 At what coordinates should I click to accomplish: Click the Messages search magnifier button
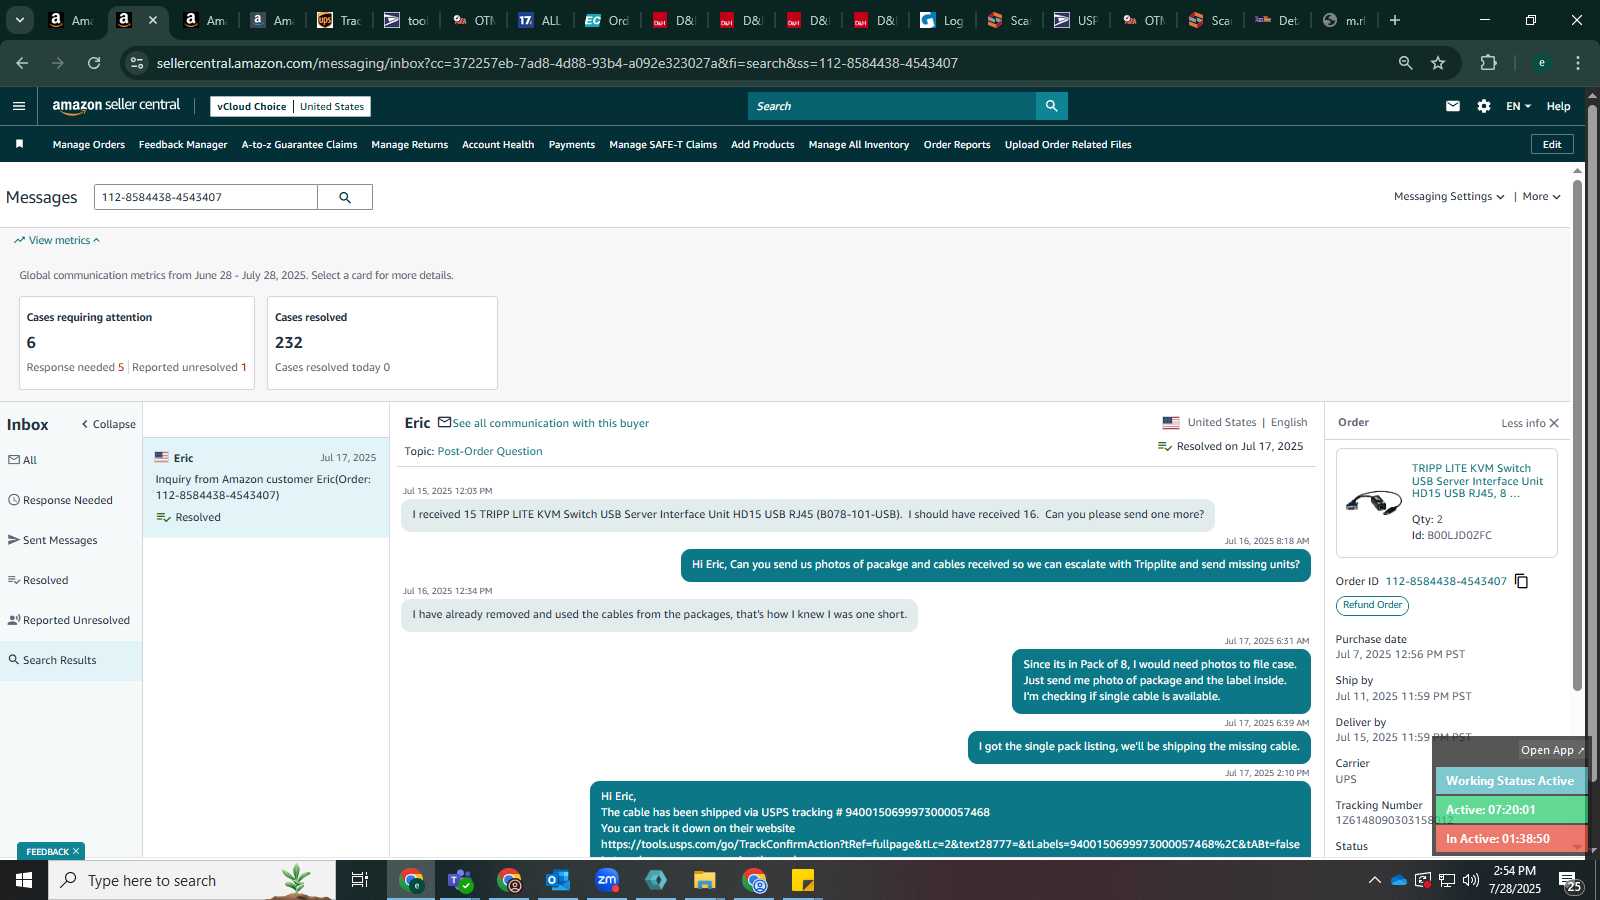coord(345,197)
